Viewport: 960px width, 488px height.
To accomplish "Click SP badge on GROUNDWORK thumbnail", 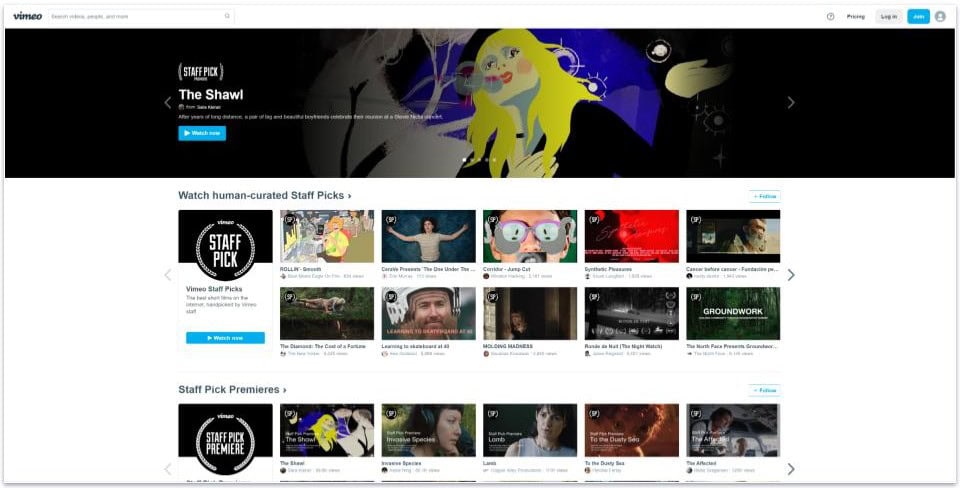I will click(696, 296).
